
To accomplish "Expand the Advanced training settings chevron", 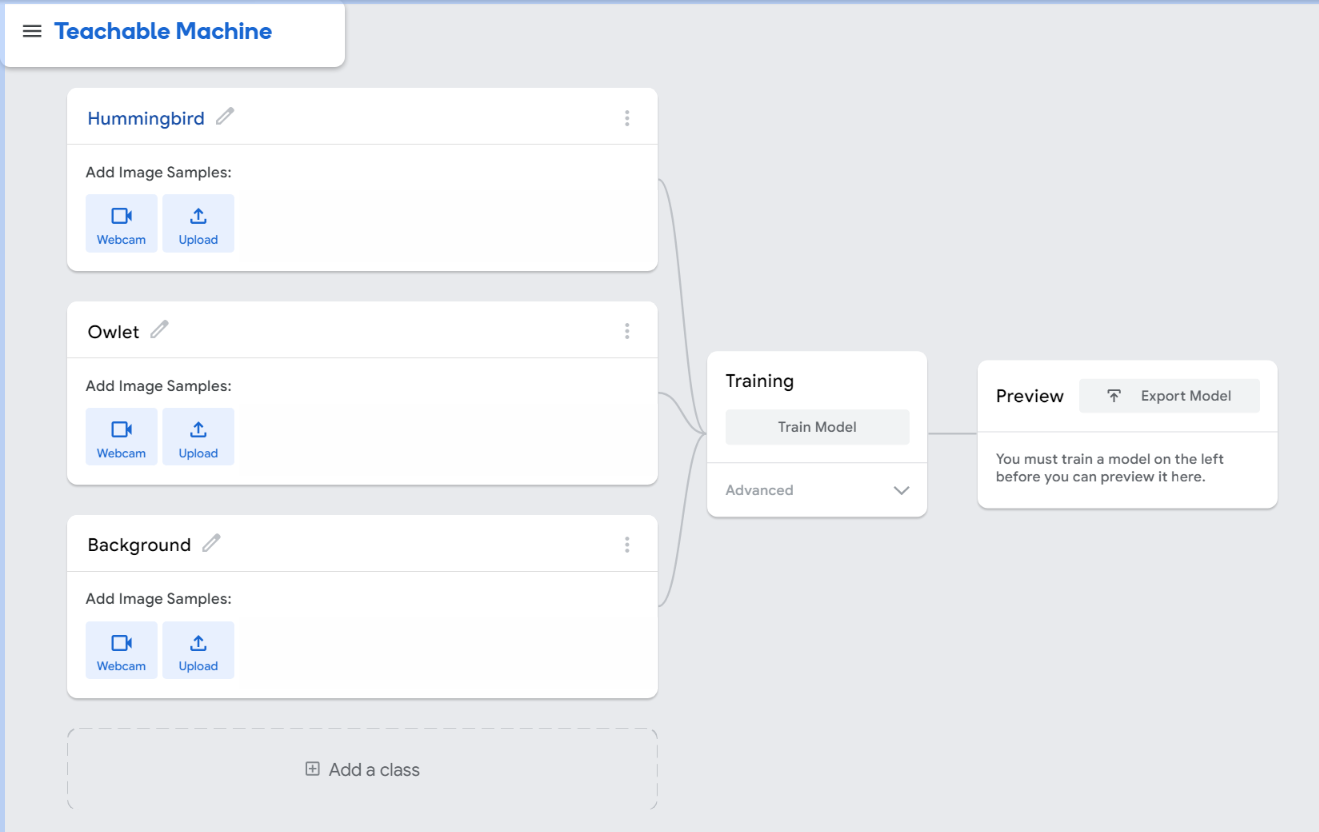I will (x=901, y=490).
